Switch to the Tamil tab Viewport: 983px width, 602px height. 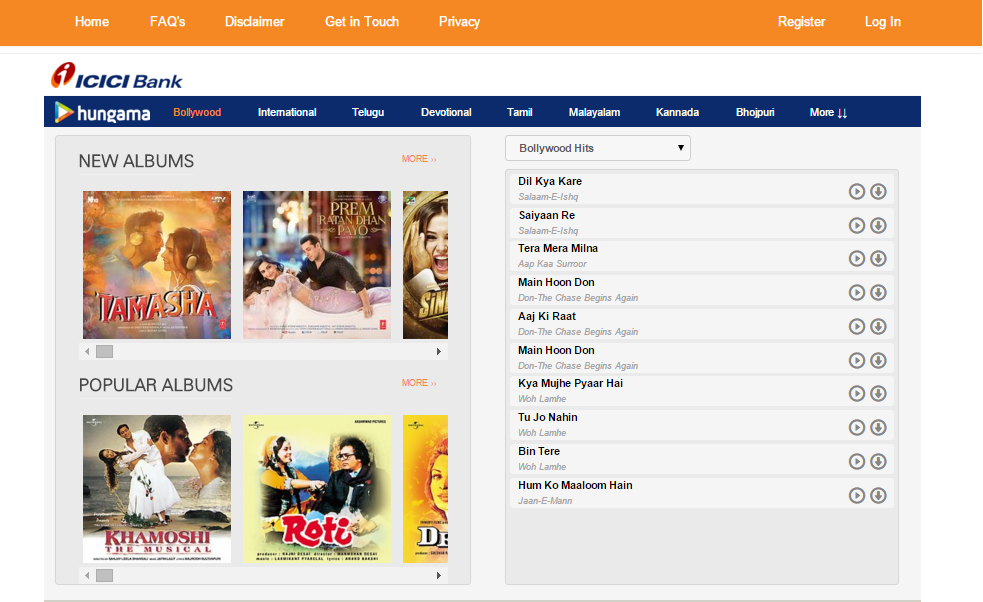[x=519, y=112]
